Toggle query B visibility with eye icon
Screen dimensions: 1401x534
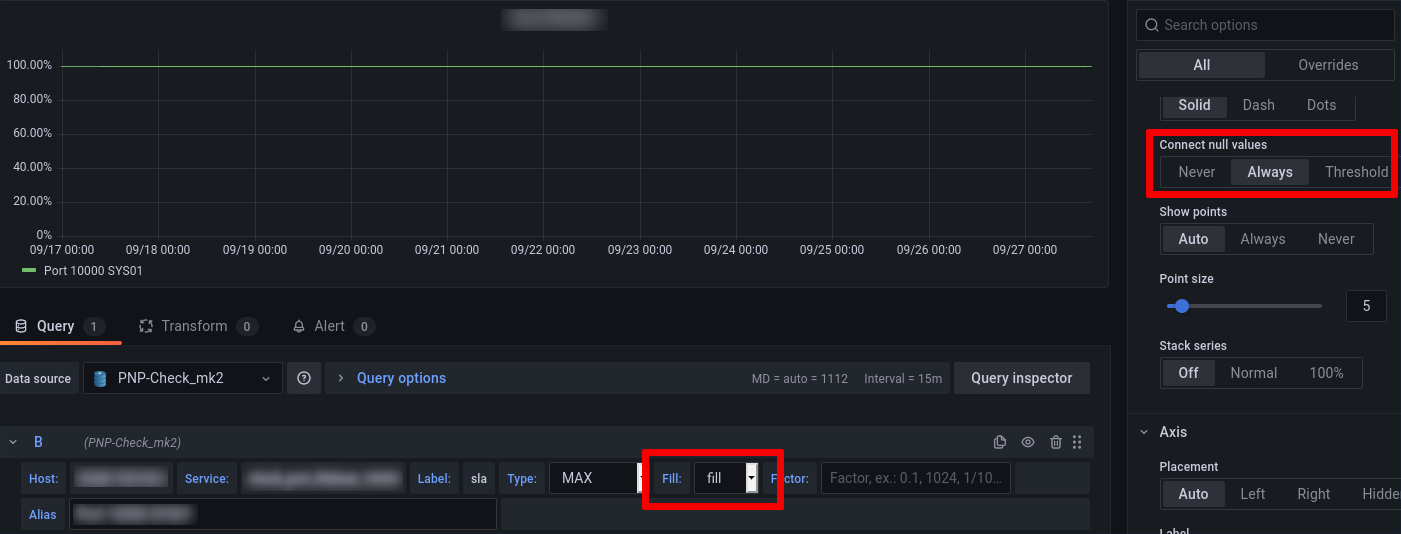1027,442
